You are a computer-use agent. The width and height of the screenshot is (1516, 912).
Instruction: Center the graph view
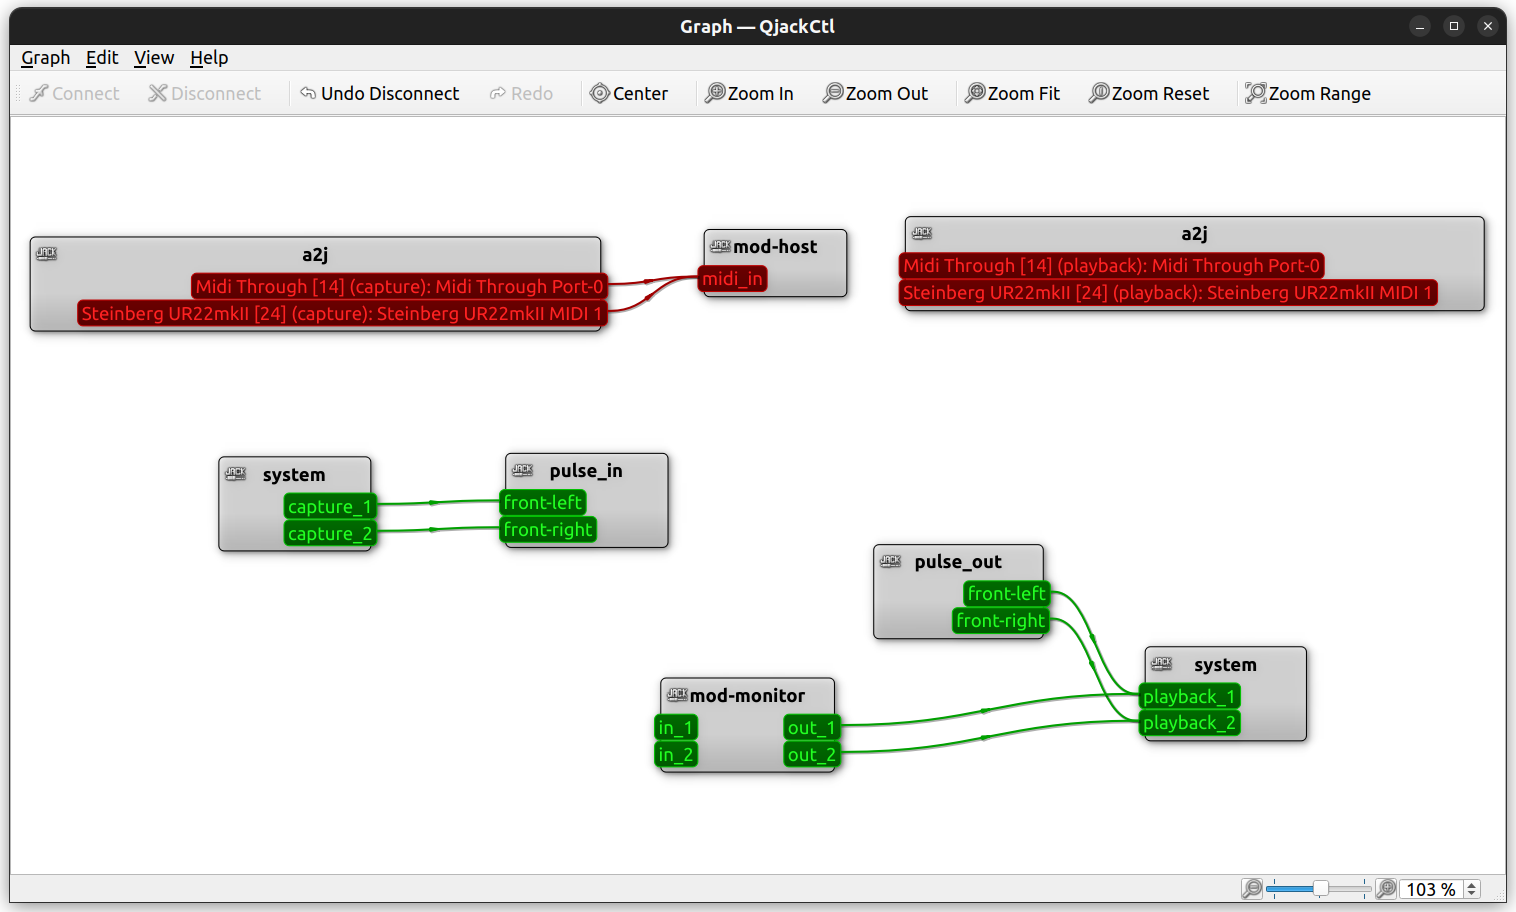pos(630,93)
